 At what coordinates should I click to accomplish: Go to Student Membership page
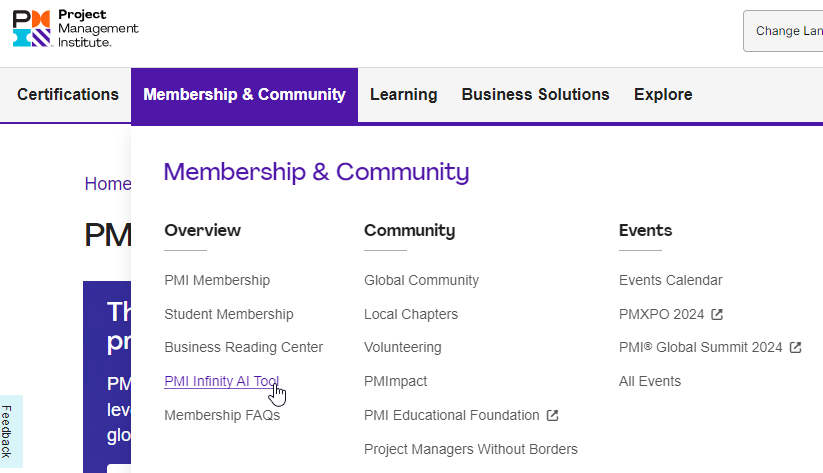point(229,314)
